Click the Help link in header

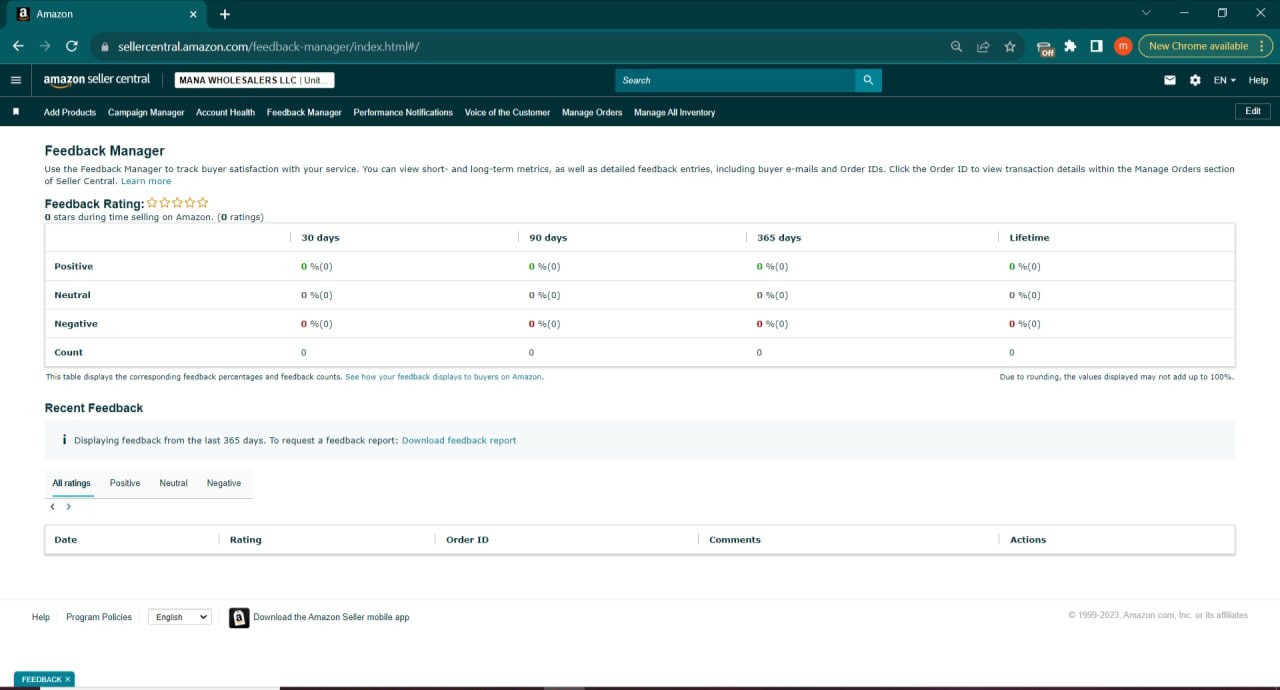pyautogui.click(x=1258, y=80)
